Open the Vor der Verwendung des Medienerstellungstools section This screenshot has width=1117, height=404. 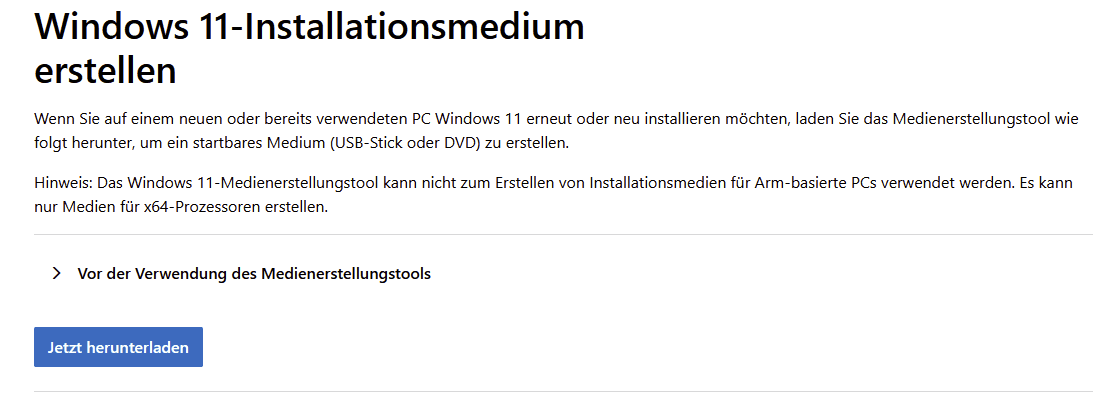254,273
